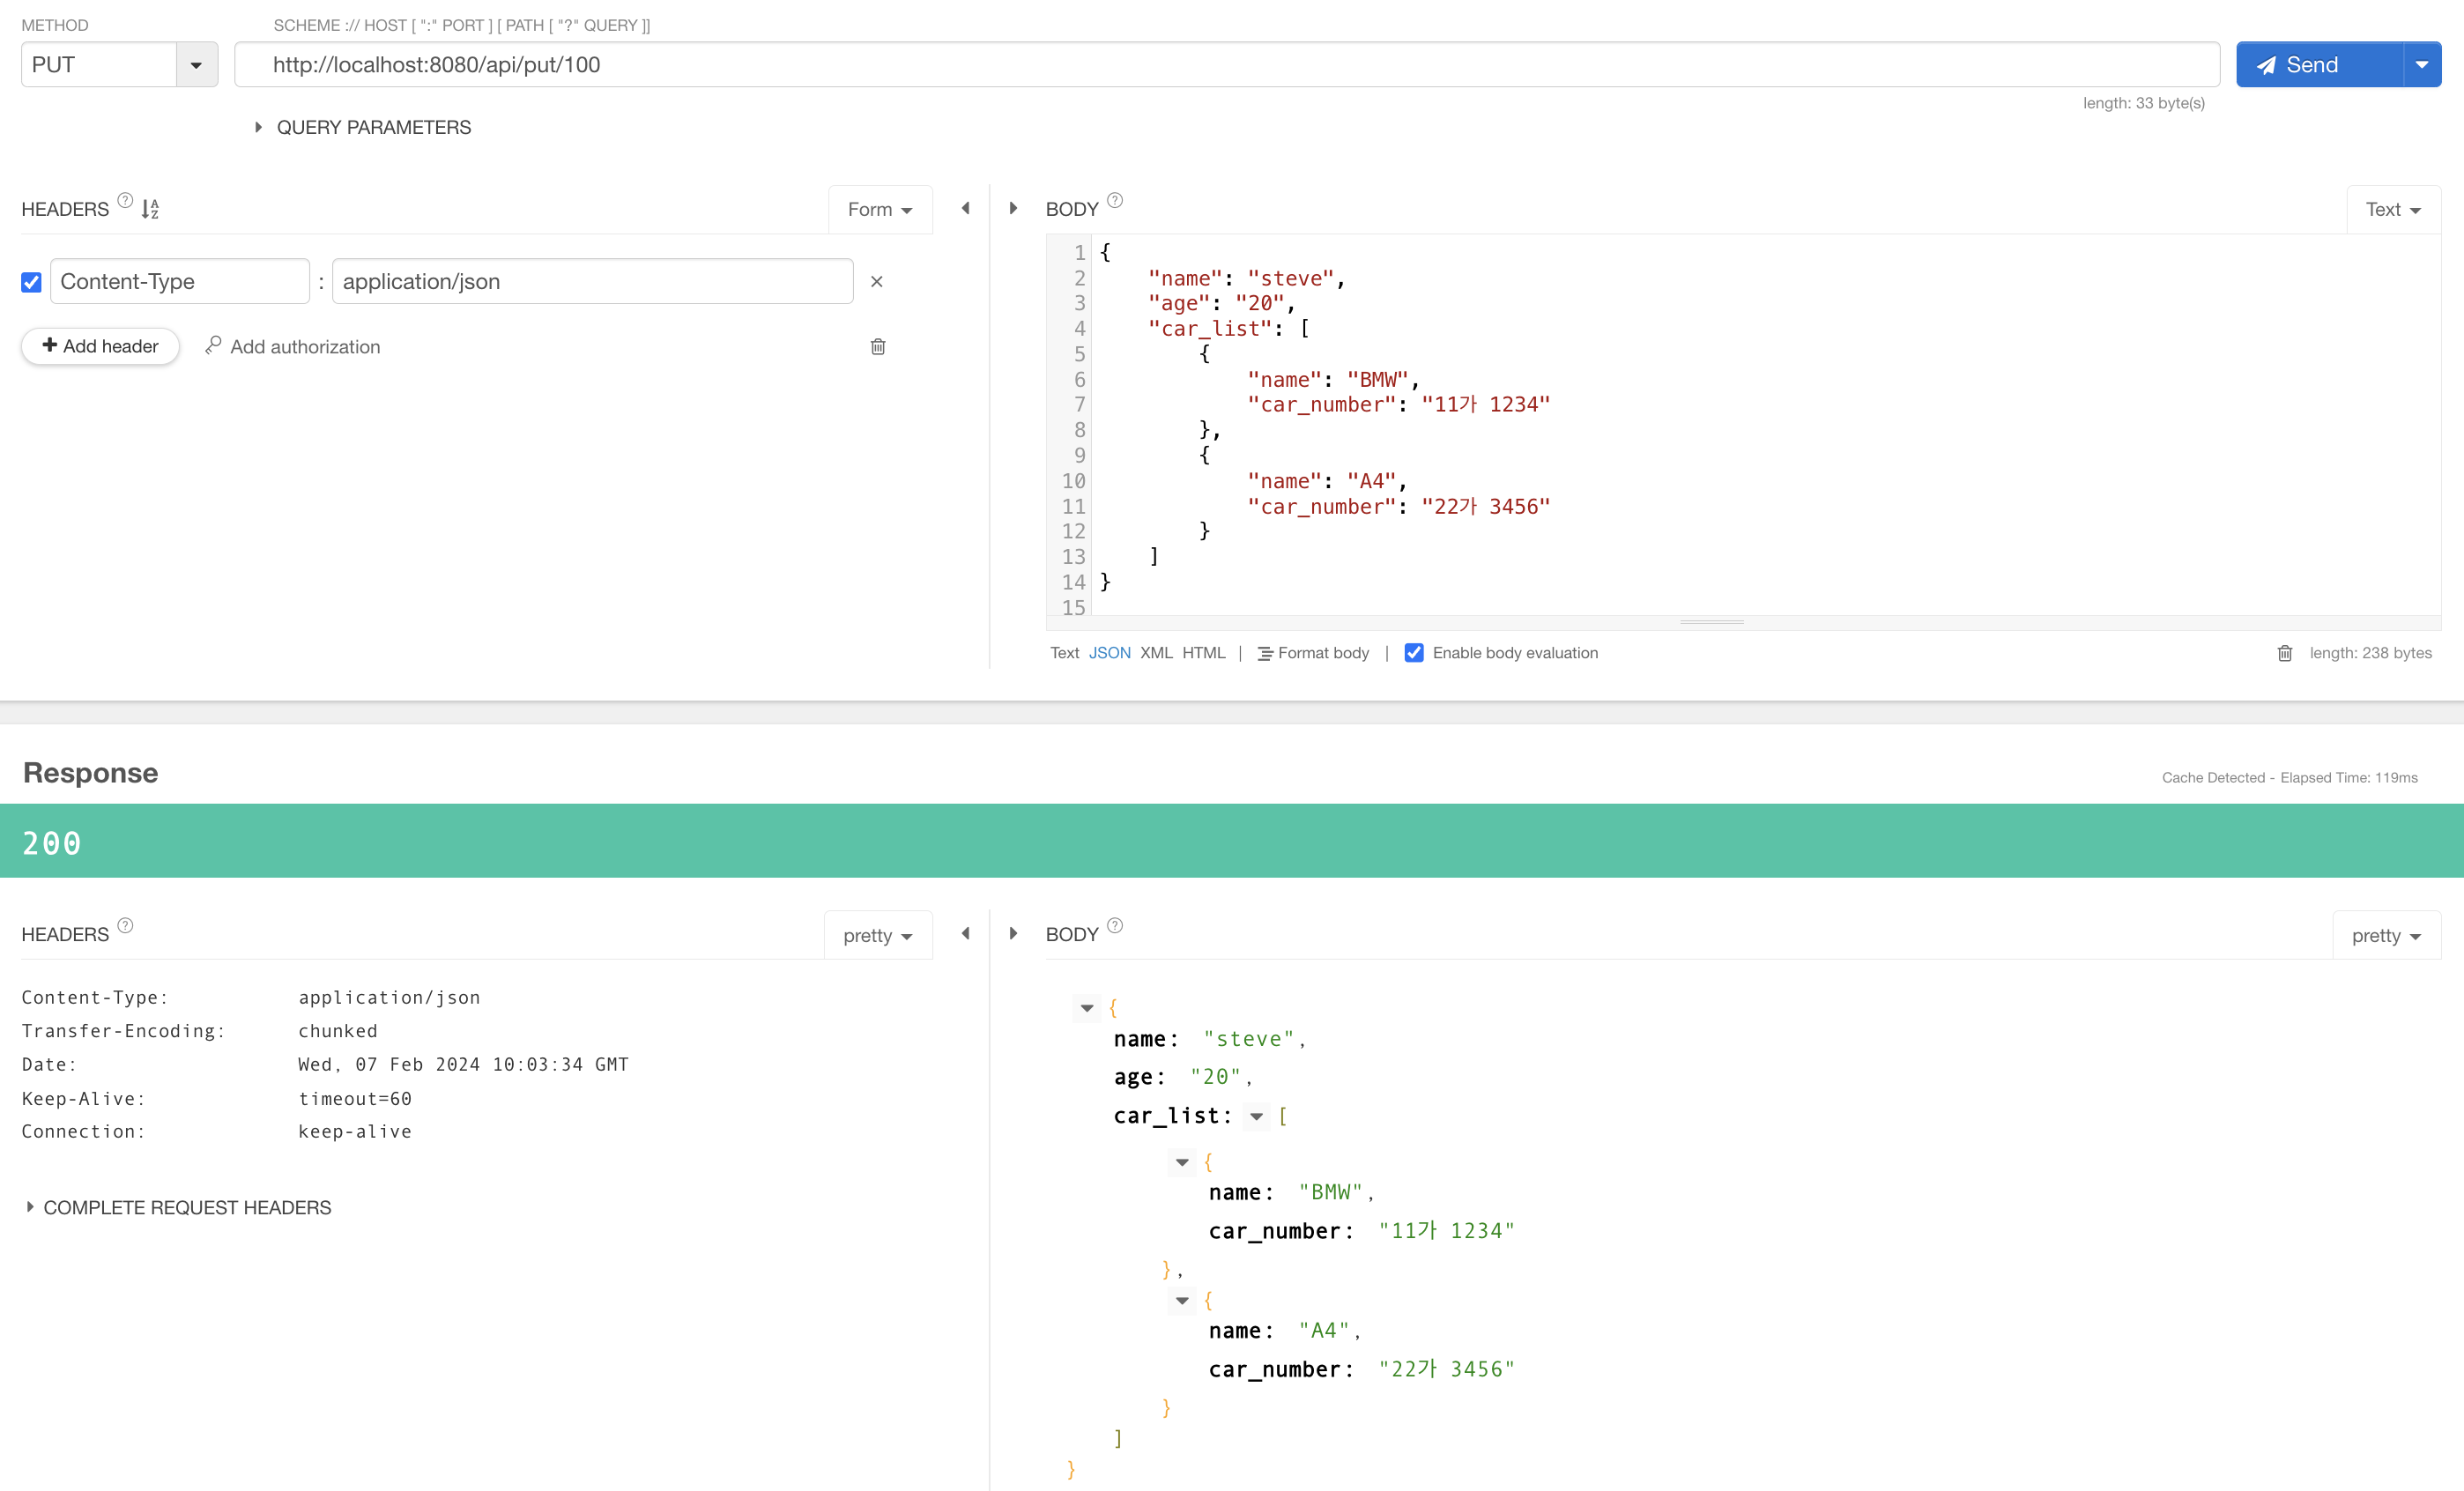Click the request URL input field
This screenshot has height=1491, width=2464.
pos(1225,65)
